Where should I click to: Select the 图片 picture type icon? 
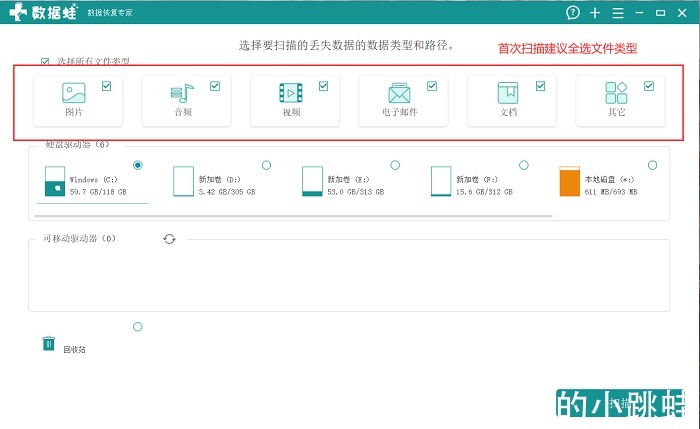(x=74, y=93)
